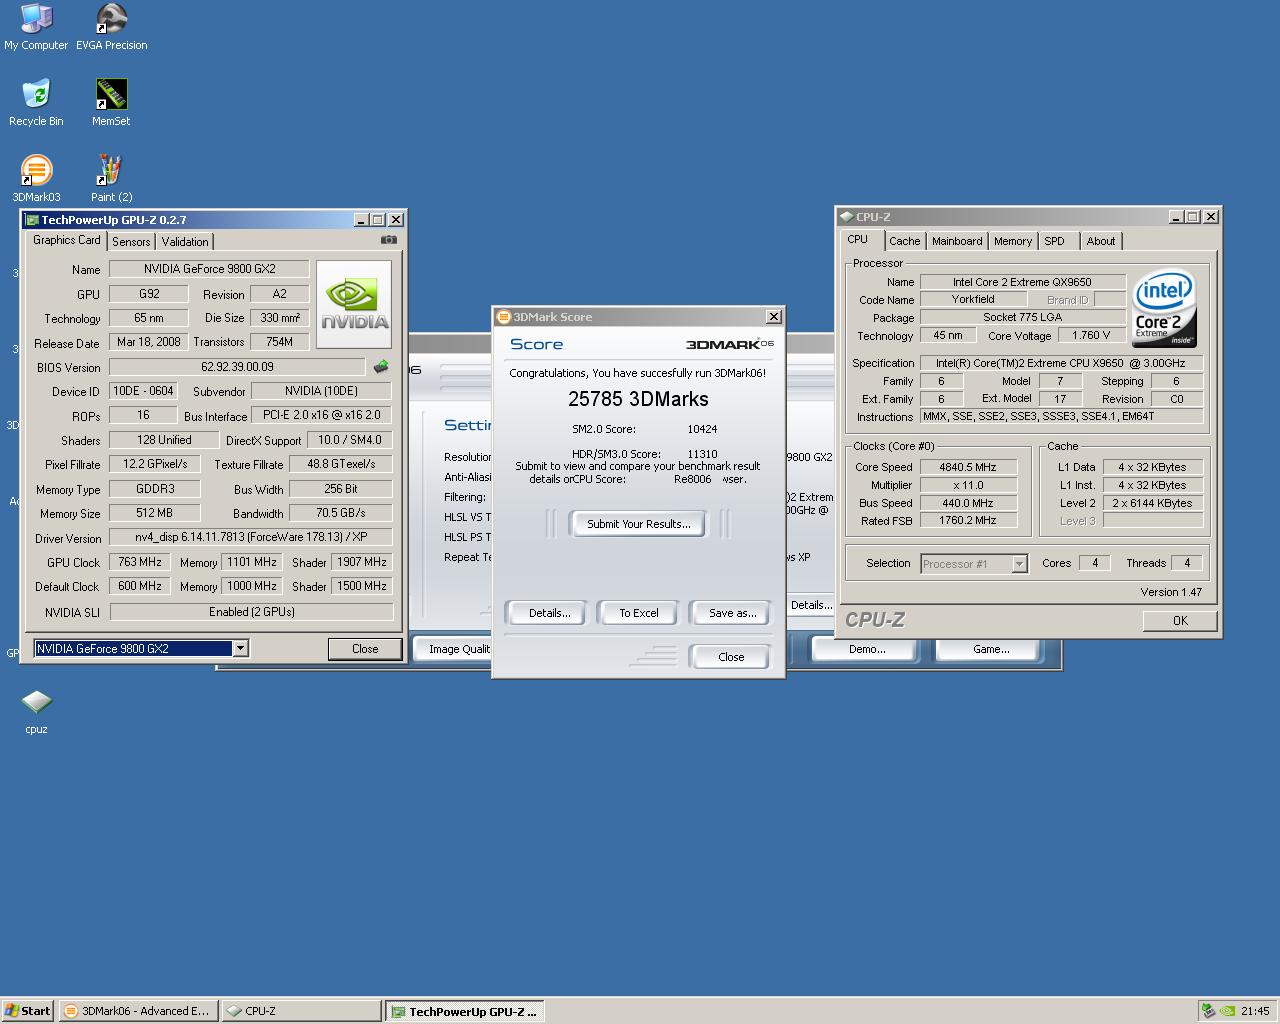
Task: Launch the MemSet desktop shortcut
Action: tap(111, 103)
